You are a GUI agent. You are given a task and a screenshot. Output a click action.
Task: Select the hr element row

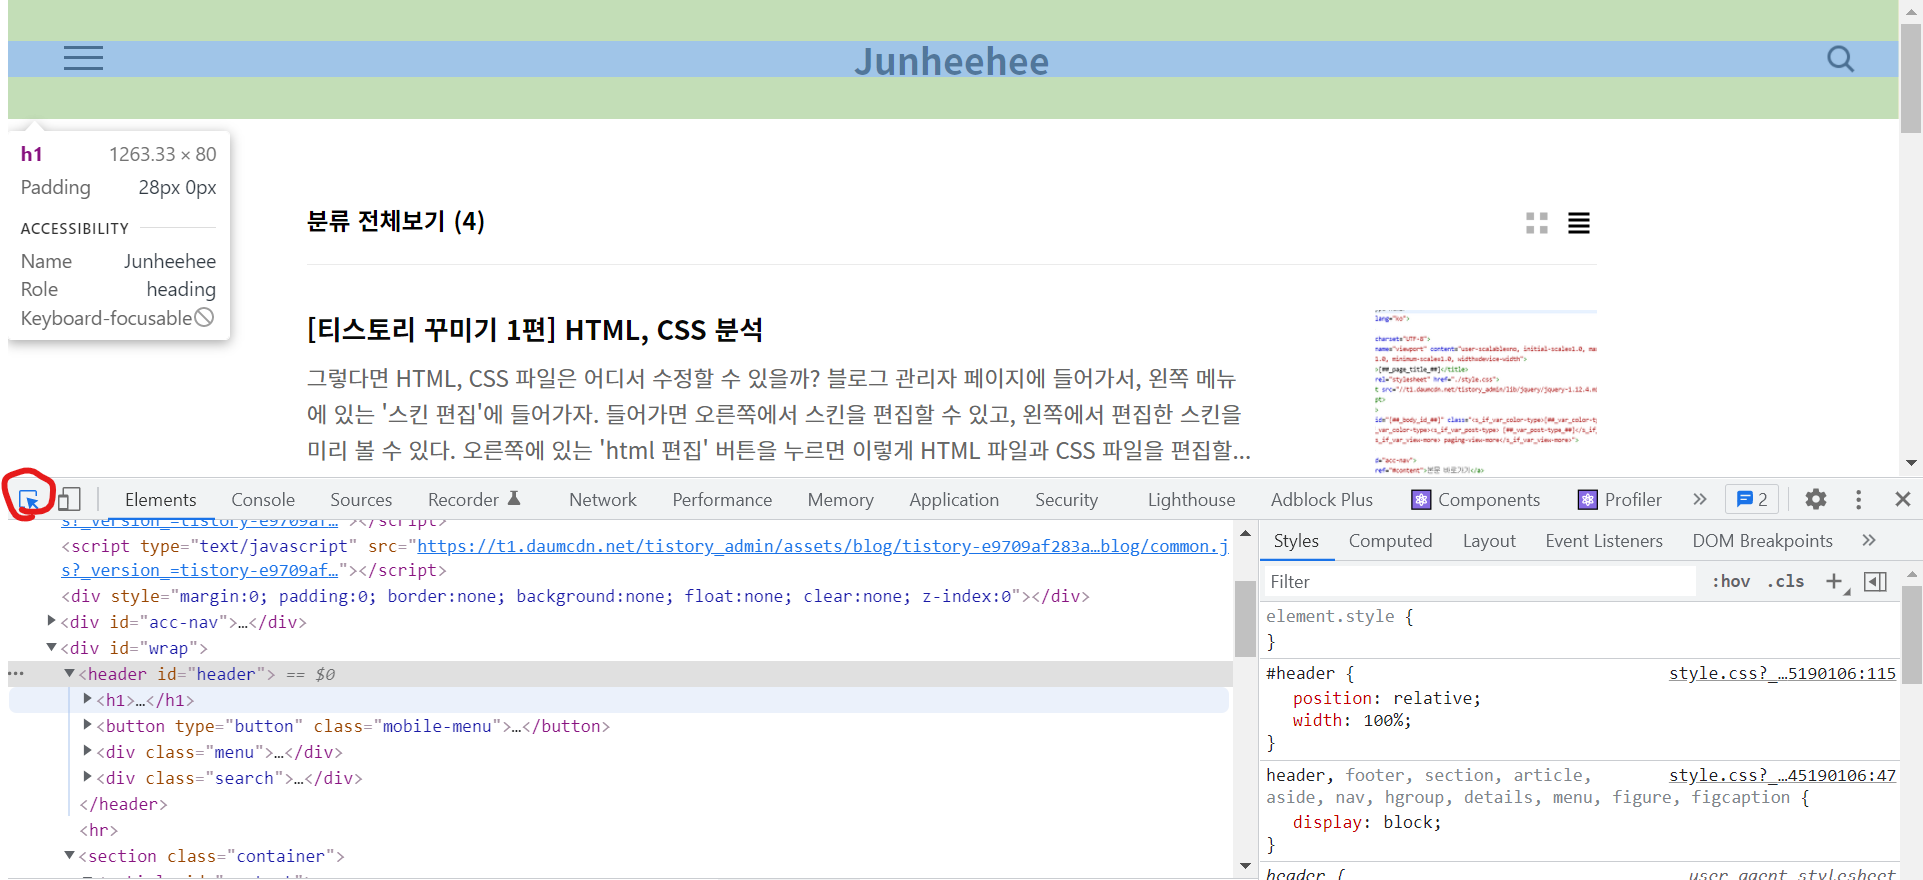(x=98, y=830)
